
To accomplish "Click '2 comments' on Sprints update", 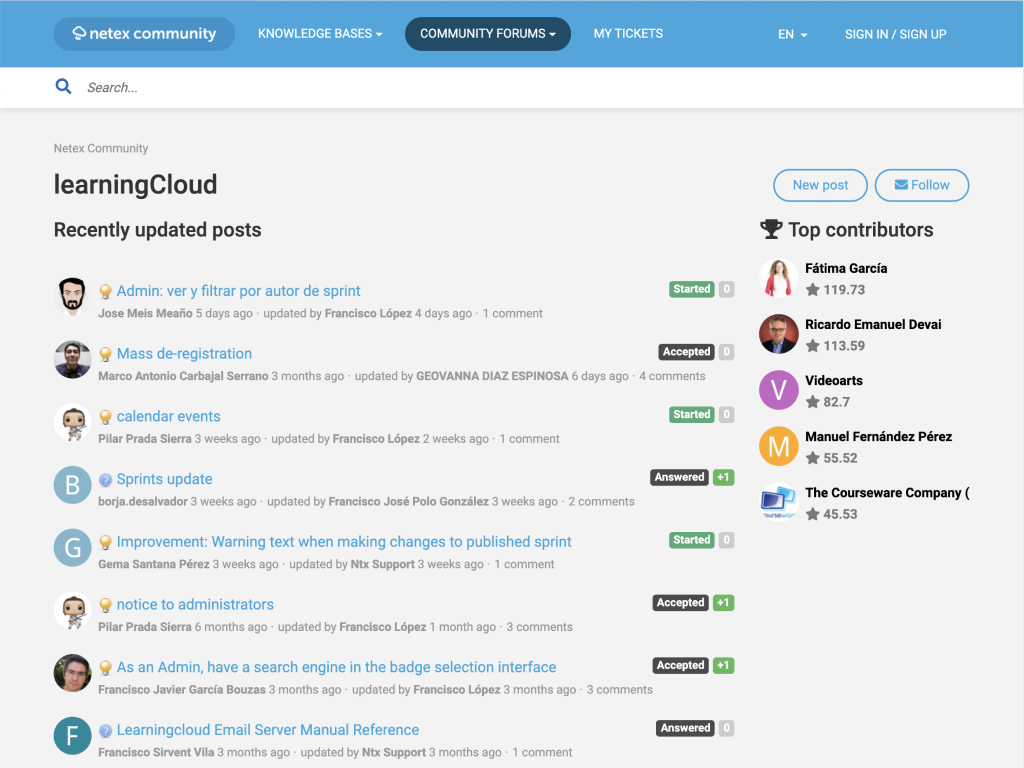I will click(601, 501).
